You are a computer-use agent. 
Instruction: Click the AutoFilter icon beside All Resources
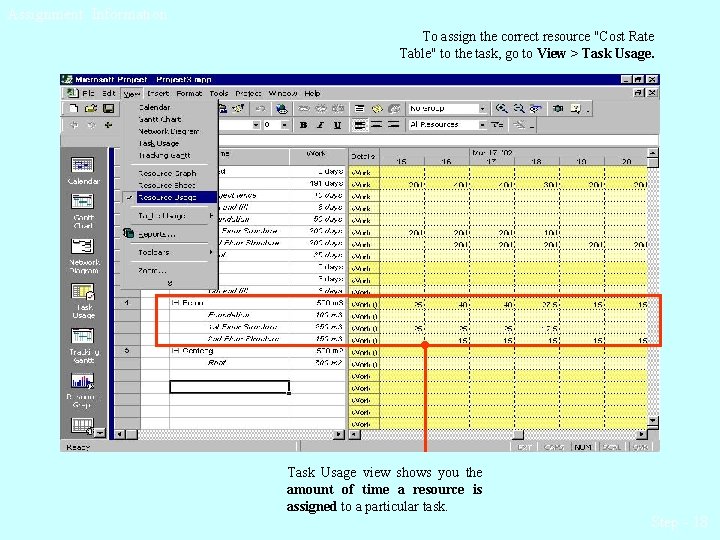click(x=497, y=124)
